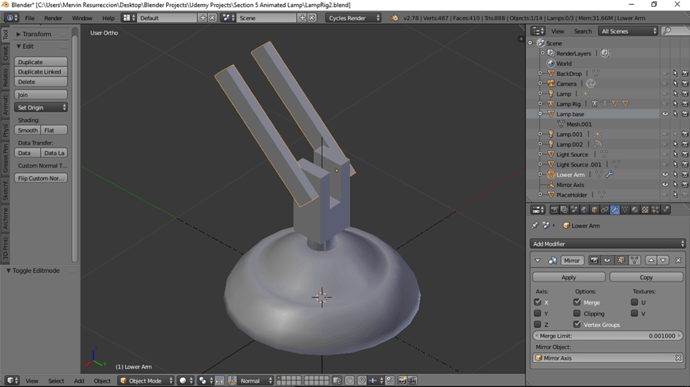
Task: Open the Set Origin dropdown
Action: 41,107
